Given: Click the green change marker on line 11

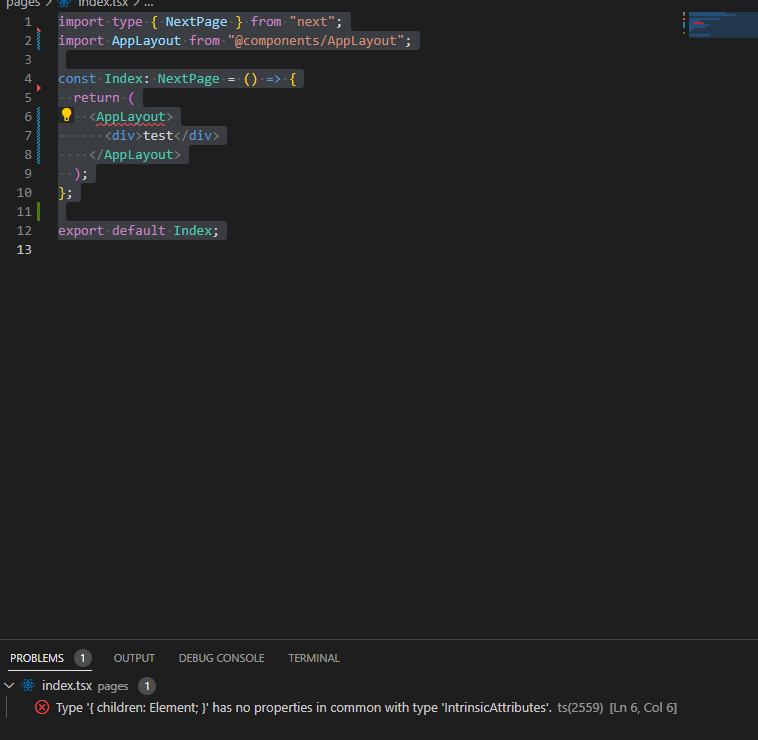Looking at the screenshot, I should (39, 212).
